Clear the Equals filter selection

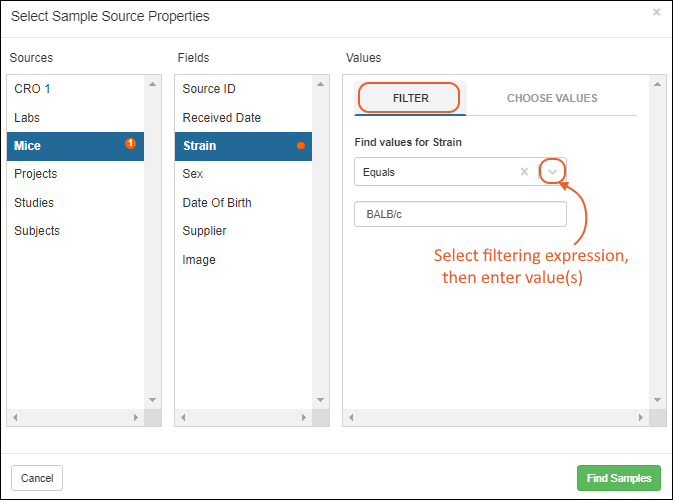point(524,172)
